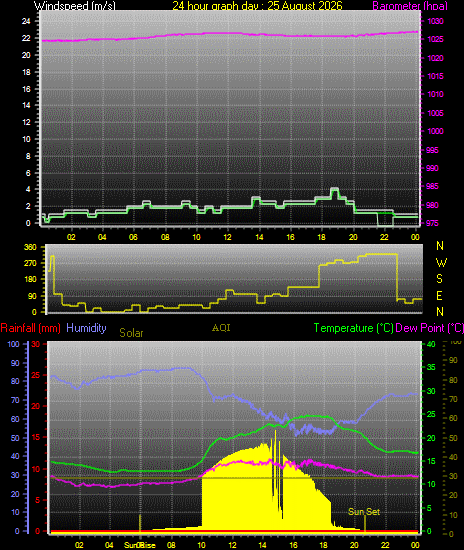The width and height of the screenshot is (464, 550).
Task: Click the 24 hour graph date title
Action: point(257,6)
